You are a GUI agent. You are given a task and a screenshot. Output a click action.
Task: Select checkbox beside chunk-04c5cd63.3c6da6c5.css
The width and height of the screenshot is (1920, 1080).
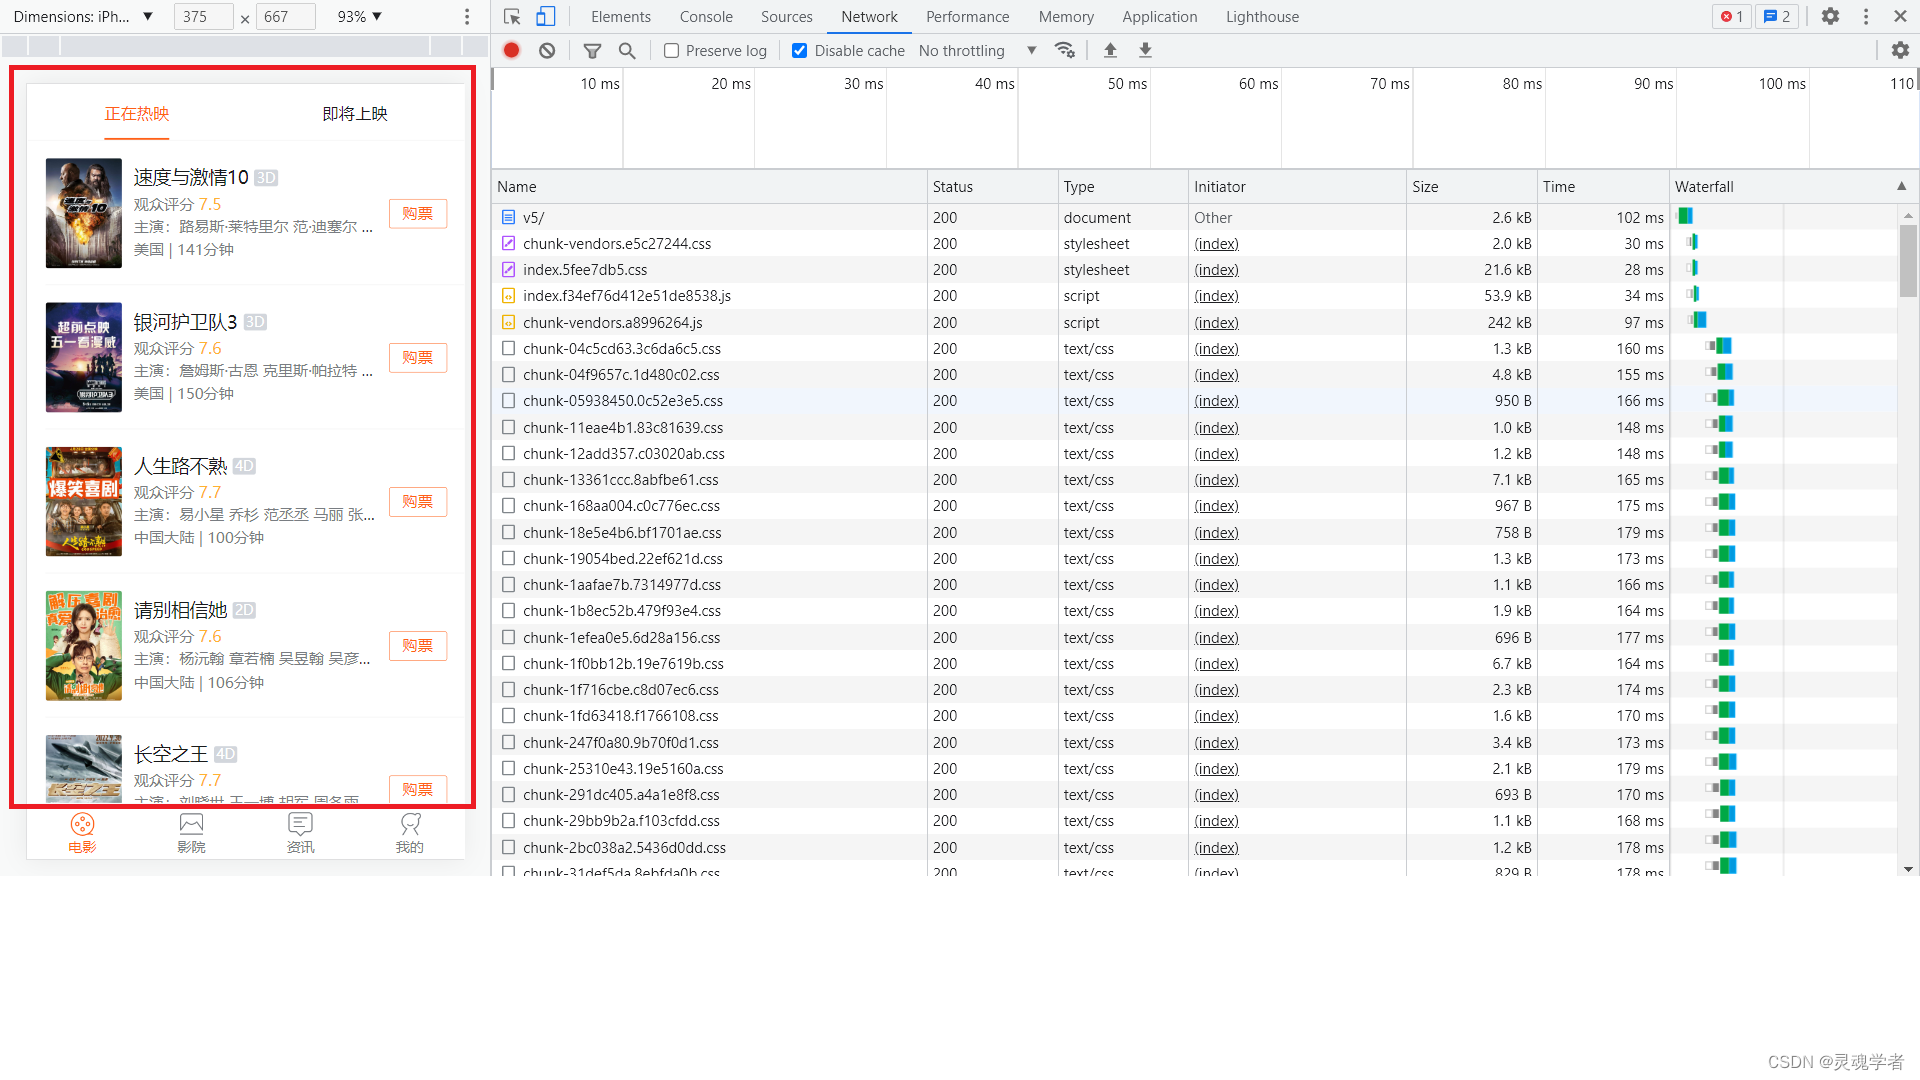click(x=508, y=349)
